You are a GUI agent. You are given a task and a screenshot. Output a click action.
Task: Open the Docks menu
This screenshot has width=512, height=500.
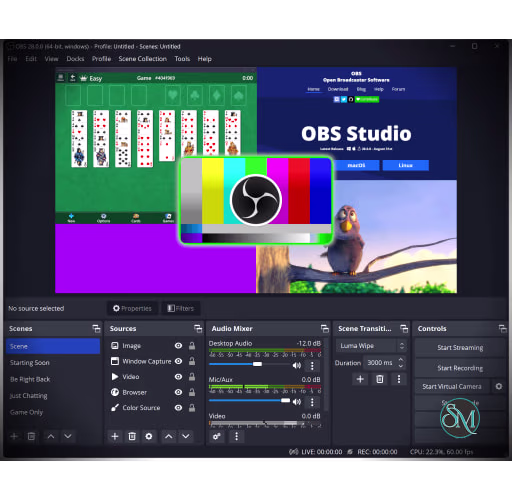[x=75, y=59]
